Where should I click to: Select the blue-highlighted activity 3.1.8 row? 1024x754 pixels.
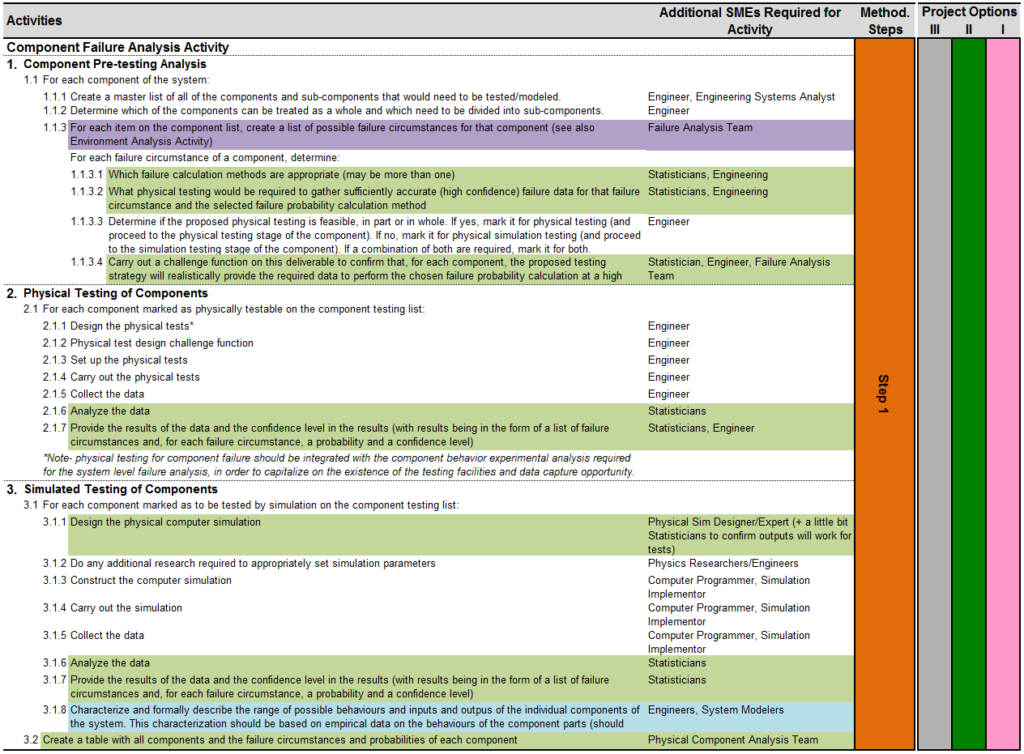coord(350,716)
